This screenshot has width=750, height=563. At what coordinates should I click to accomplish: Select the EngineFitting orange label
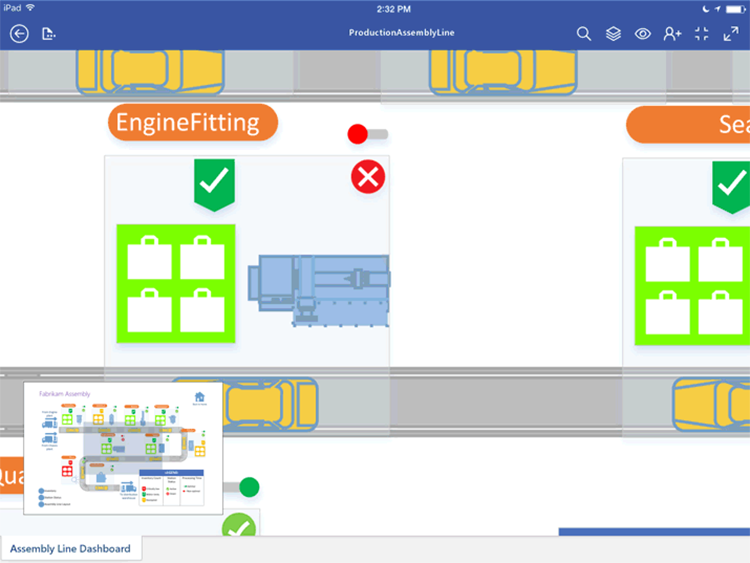coord(192,123)
